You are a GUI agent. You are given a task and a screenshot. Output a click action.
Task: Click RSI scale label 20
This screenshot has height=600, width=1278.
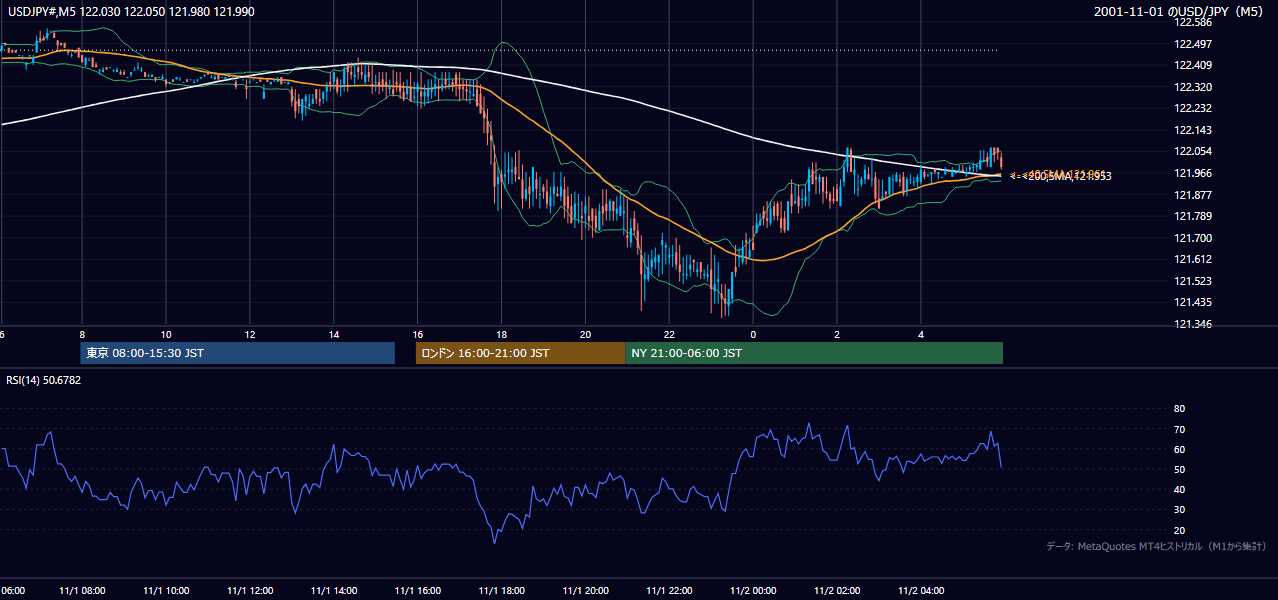point(1179,530)
